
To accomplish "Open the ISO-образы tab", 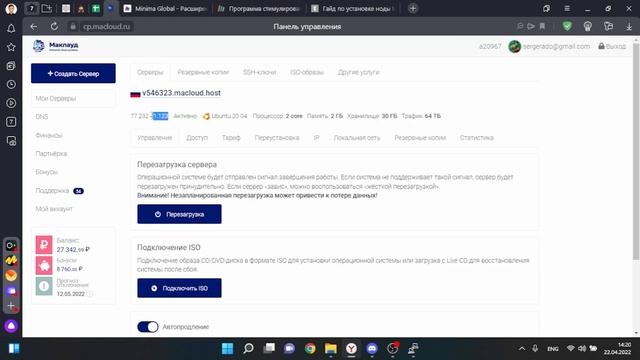I will tap(307, 72).
